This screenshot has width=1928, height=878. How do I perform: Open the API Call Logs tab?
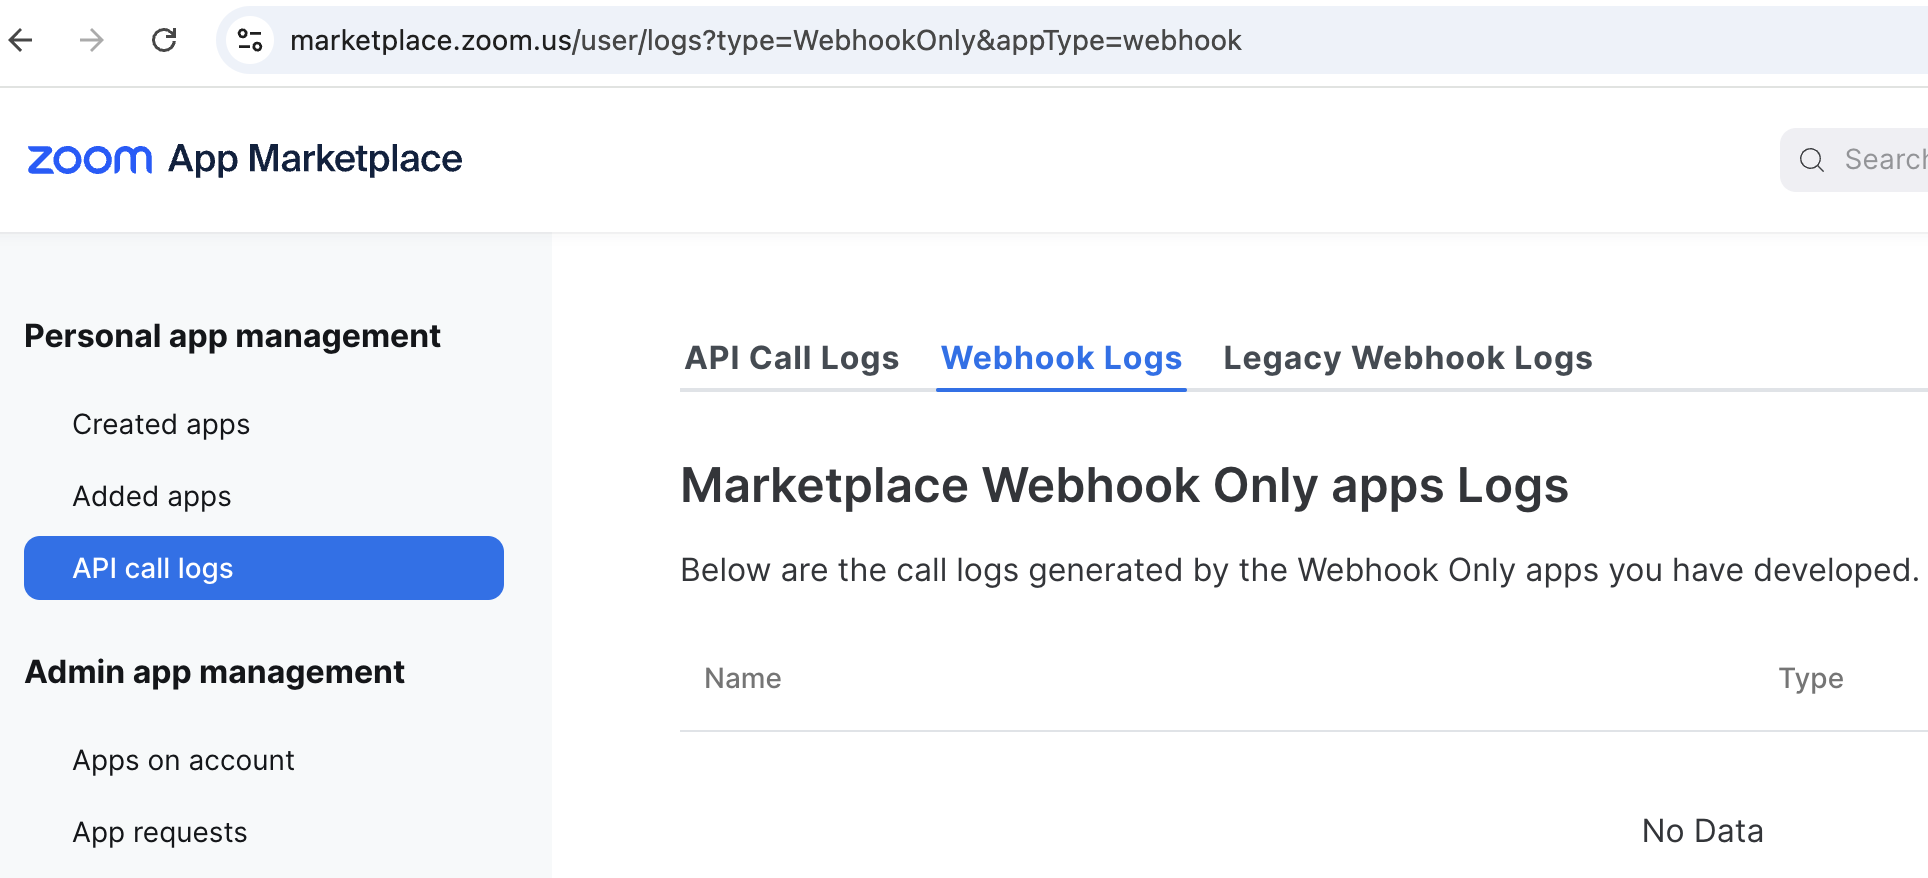(x=791, y=358)
